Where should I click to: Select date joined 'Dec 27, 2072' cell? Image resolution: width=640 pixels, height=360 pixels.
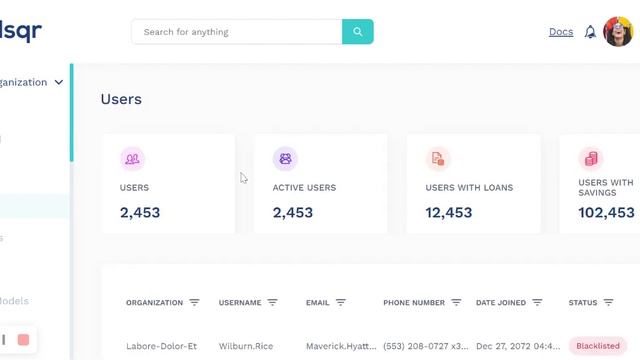point(518,346)
